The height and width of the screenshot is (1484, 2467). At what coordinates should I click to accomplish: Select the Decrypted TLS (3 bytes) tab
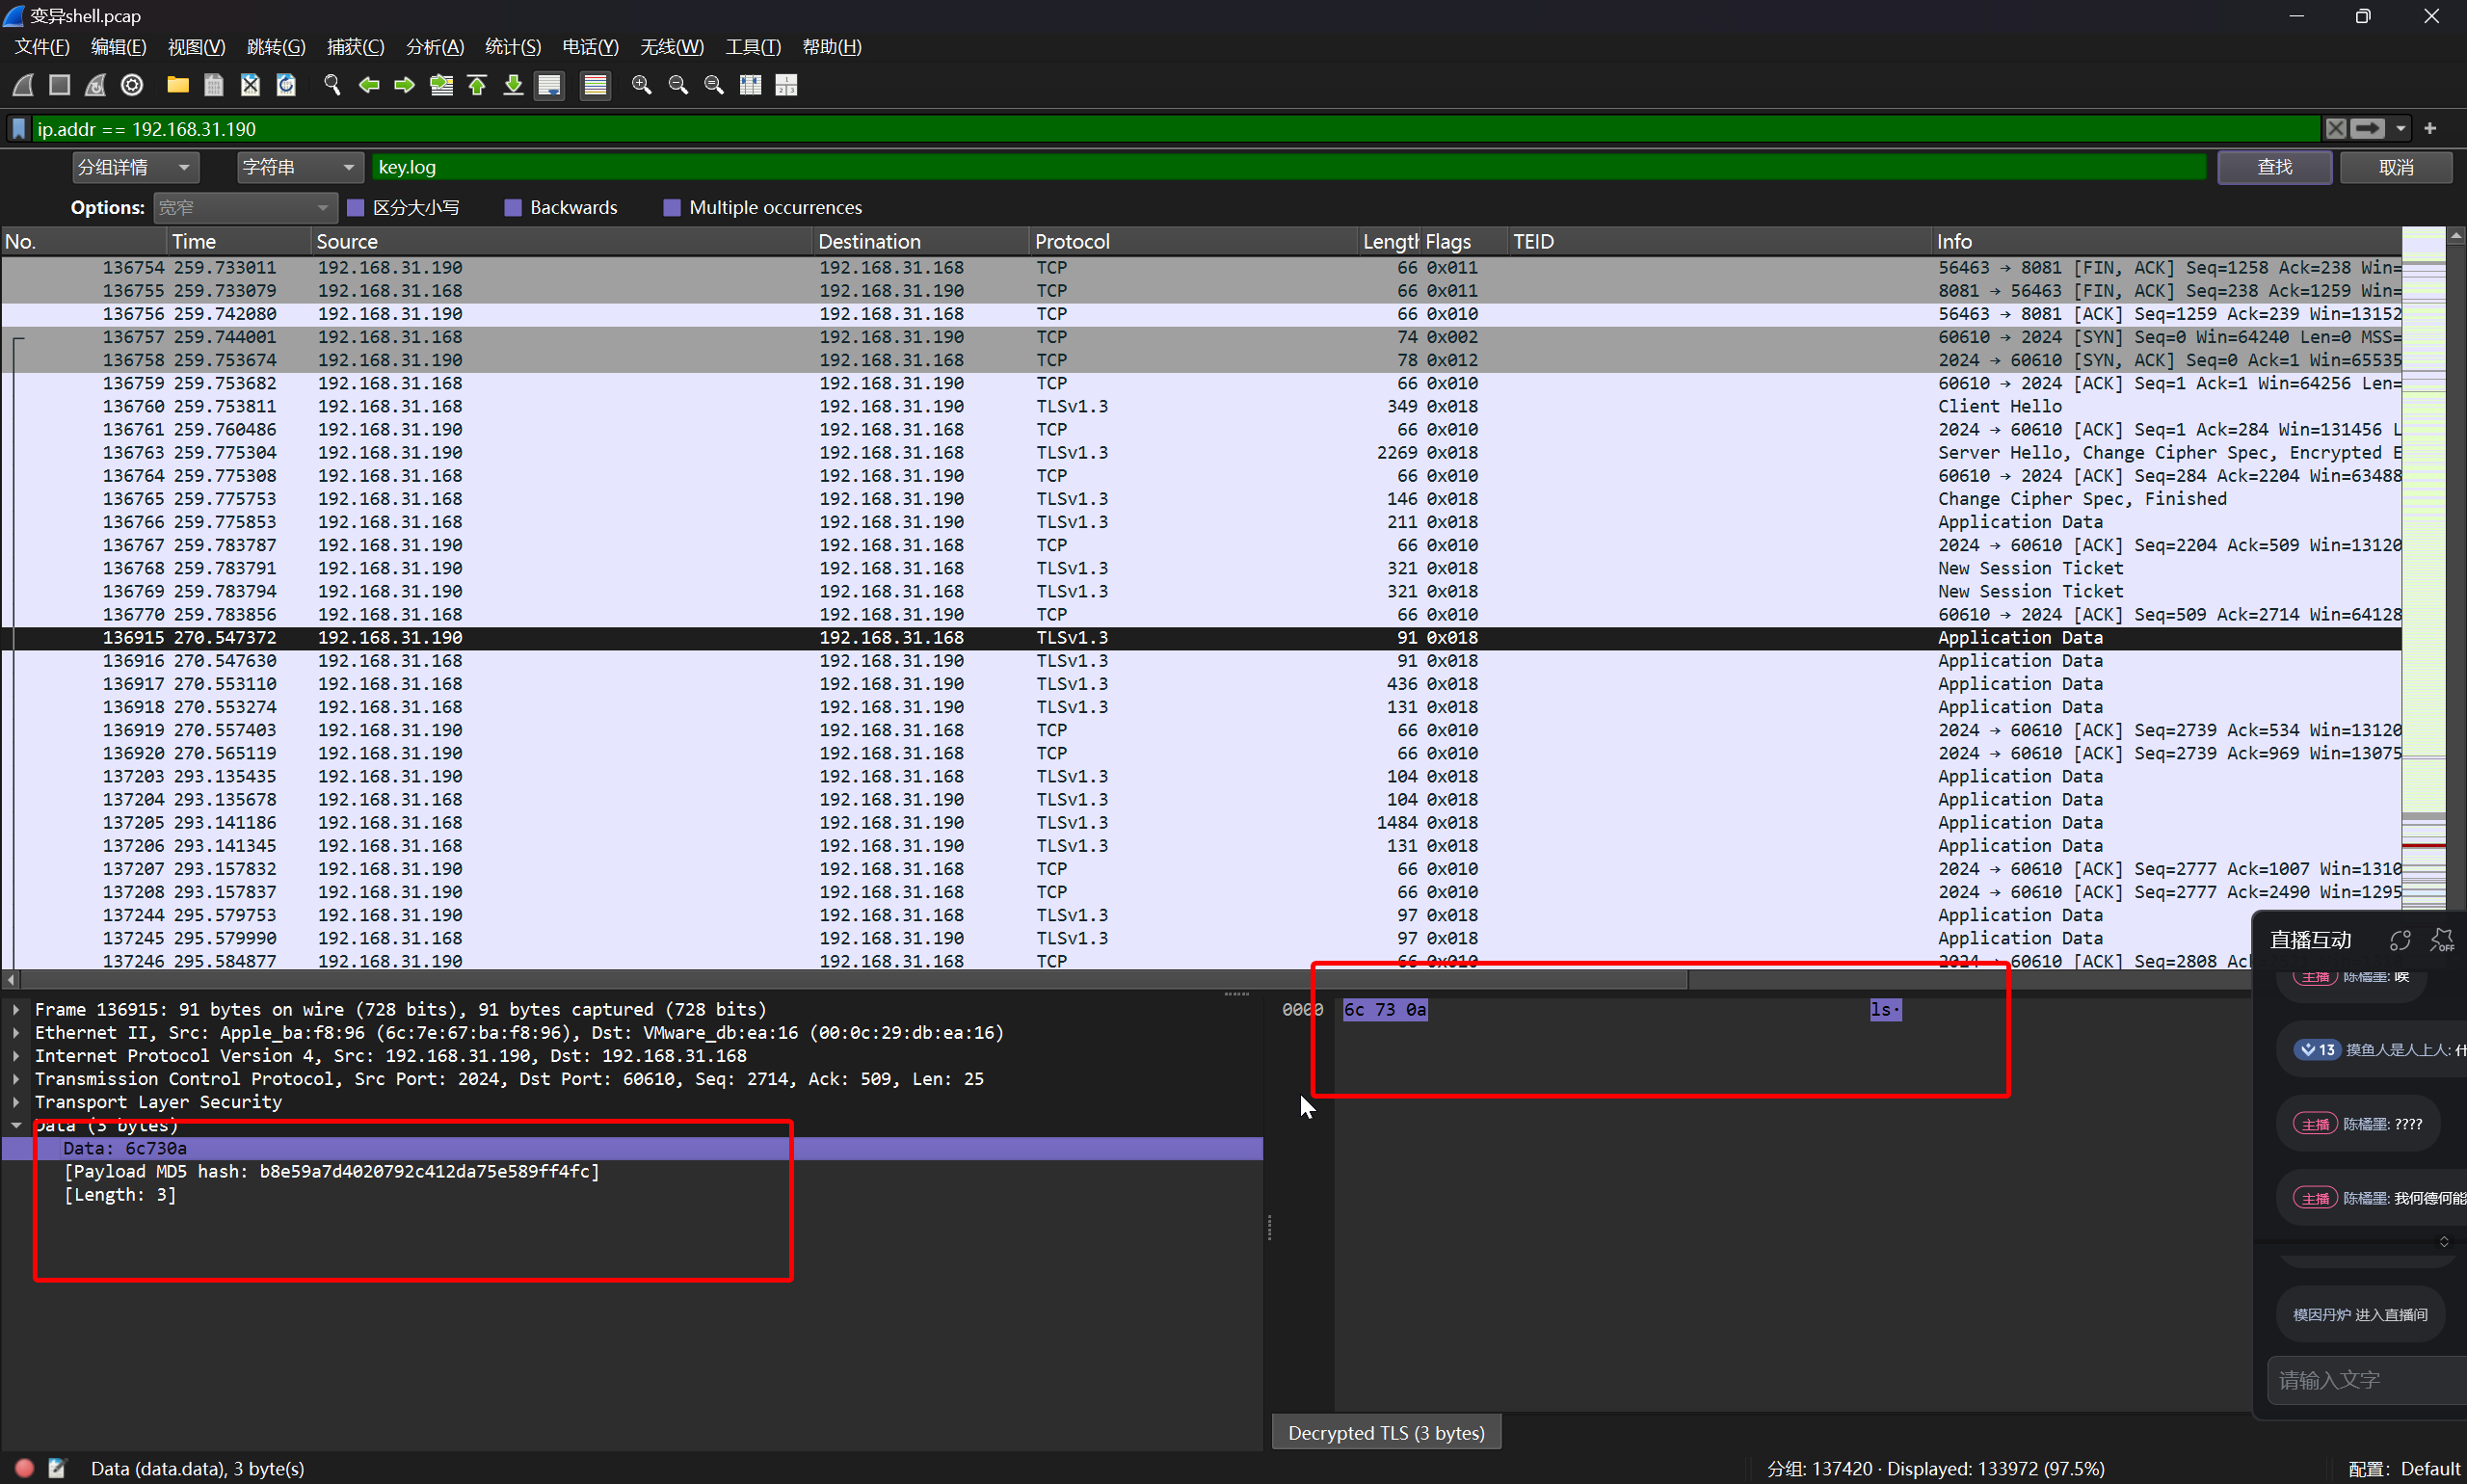click(x=1386, y=1433)
